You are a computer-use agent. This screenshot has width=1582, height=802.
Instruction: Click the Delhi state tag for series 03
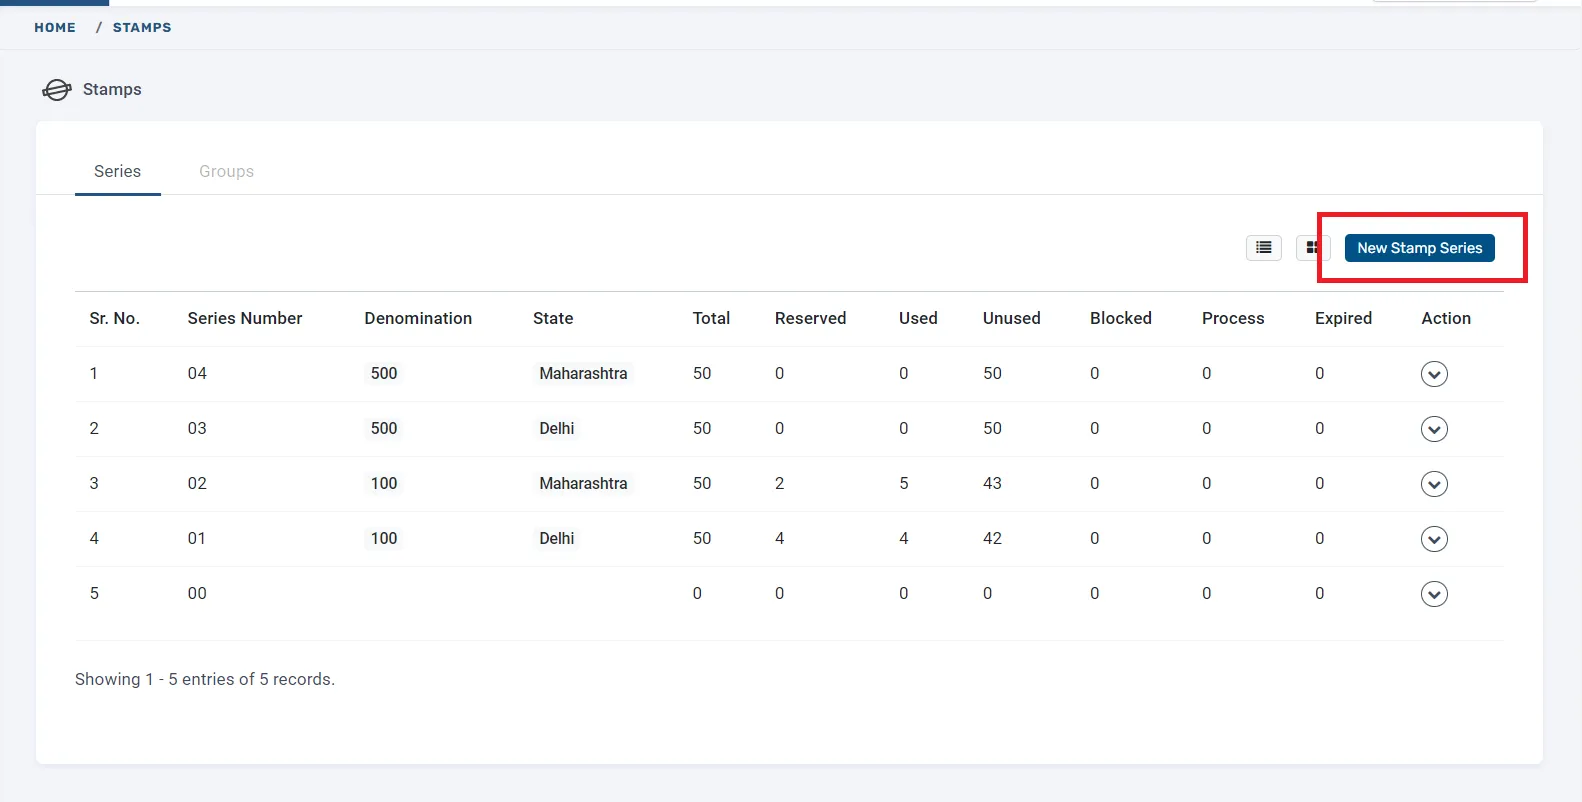click(x=557, y=429)
